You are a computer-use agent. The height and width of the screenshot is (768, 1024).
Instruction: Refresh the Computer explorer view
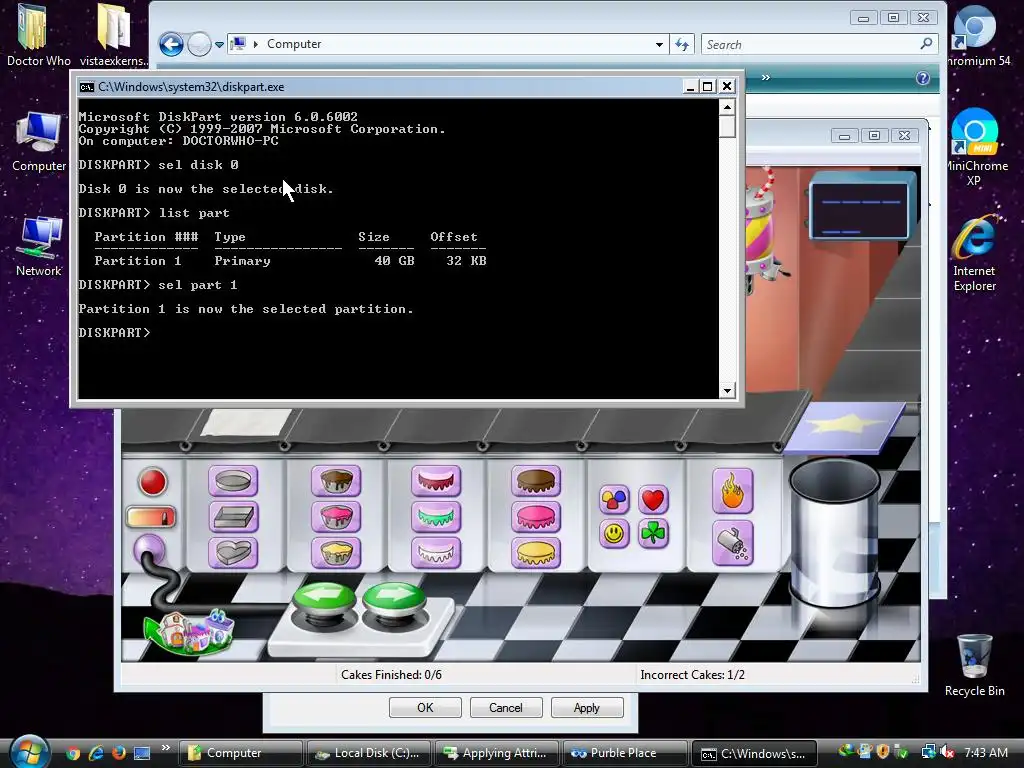point(682,44)
